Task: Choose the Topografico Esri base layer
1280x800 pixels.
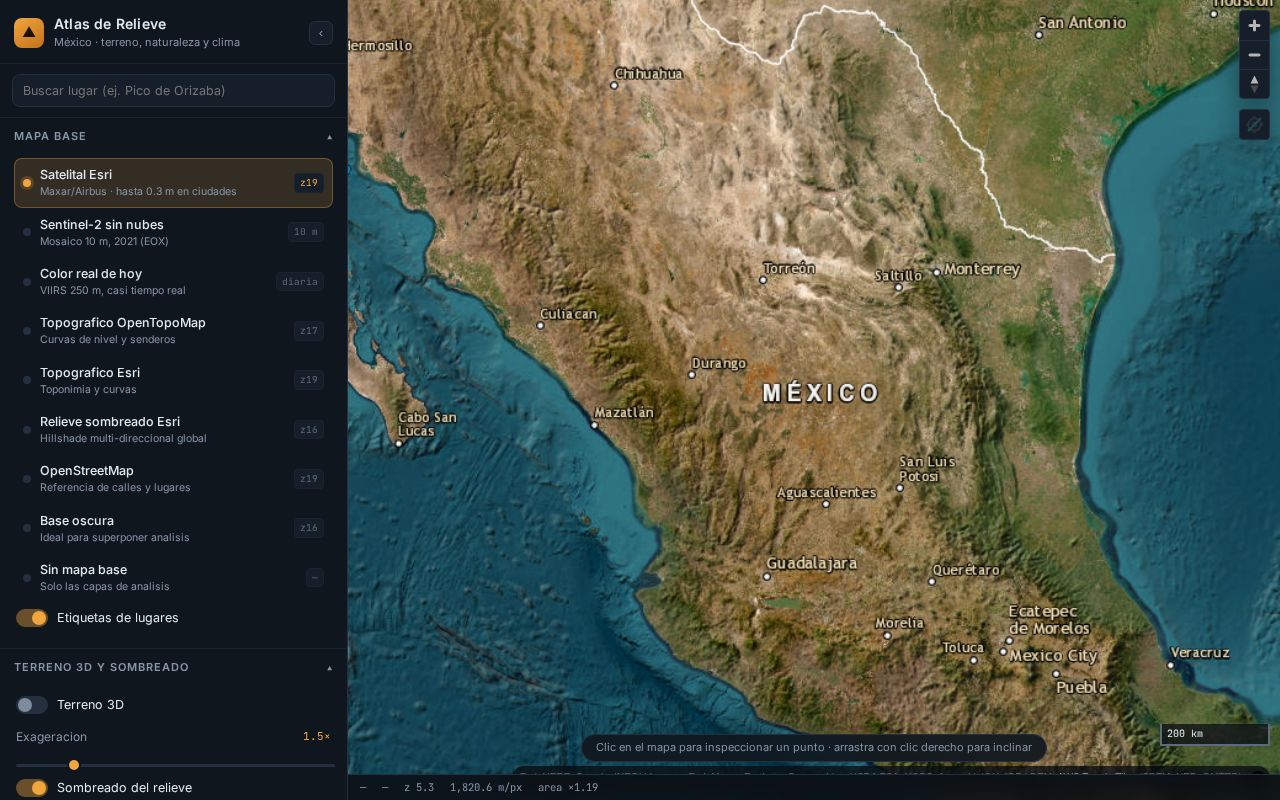Action: [x=173, y=380]
